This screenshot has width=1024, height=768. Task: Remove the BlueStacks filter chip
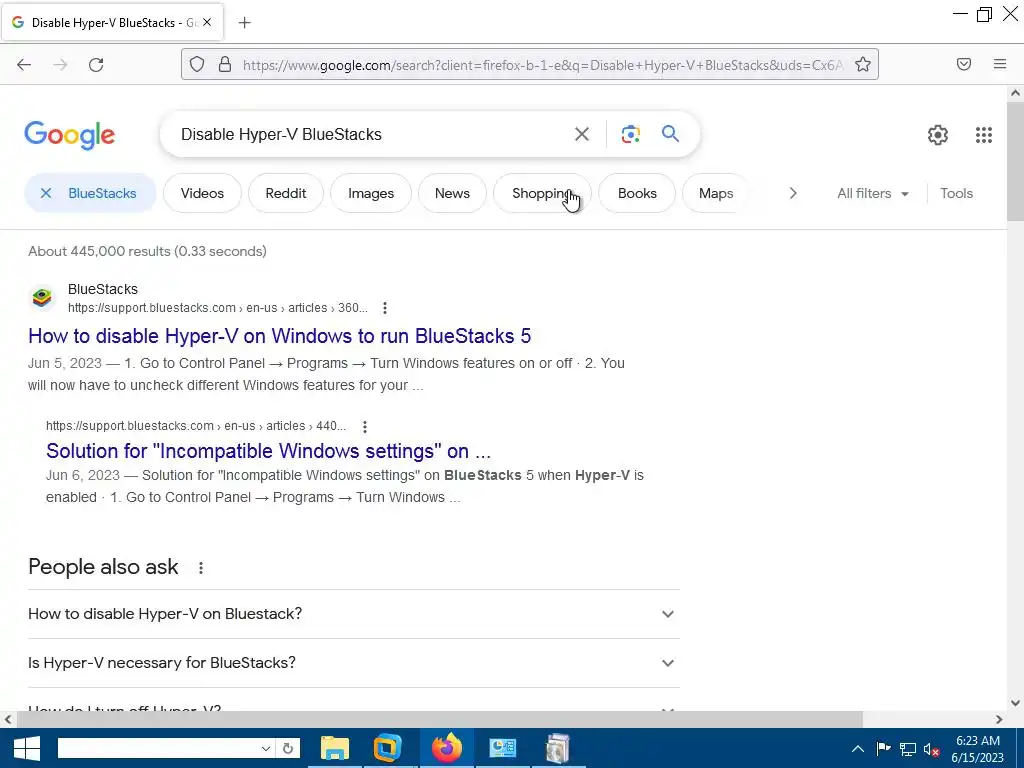tap(46, 193)
